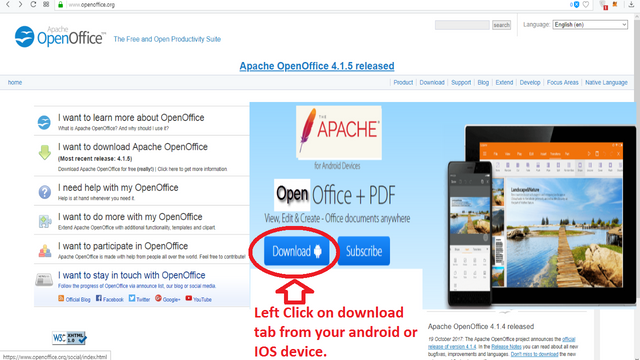Click the newspaper stay-in-touch icon
This screenshot has height=360, width=640.
[44, 280]
